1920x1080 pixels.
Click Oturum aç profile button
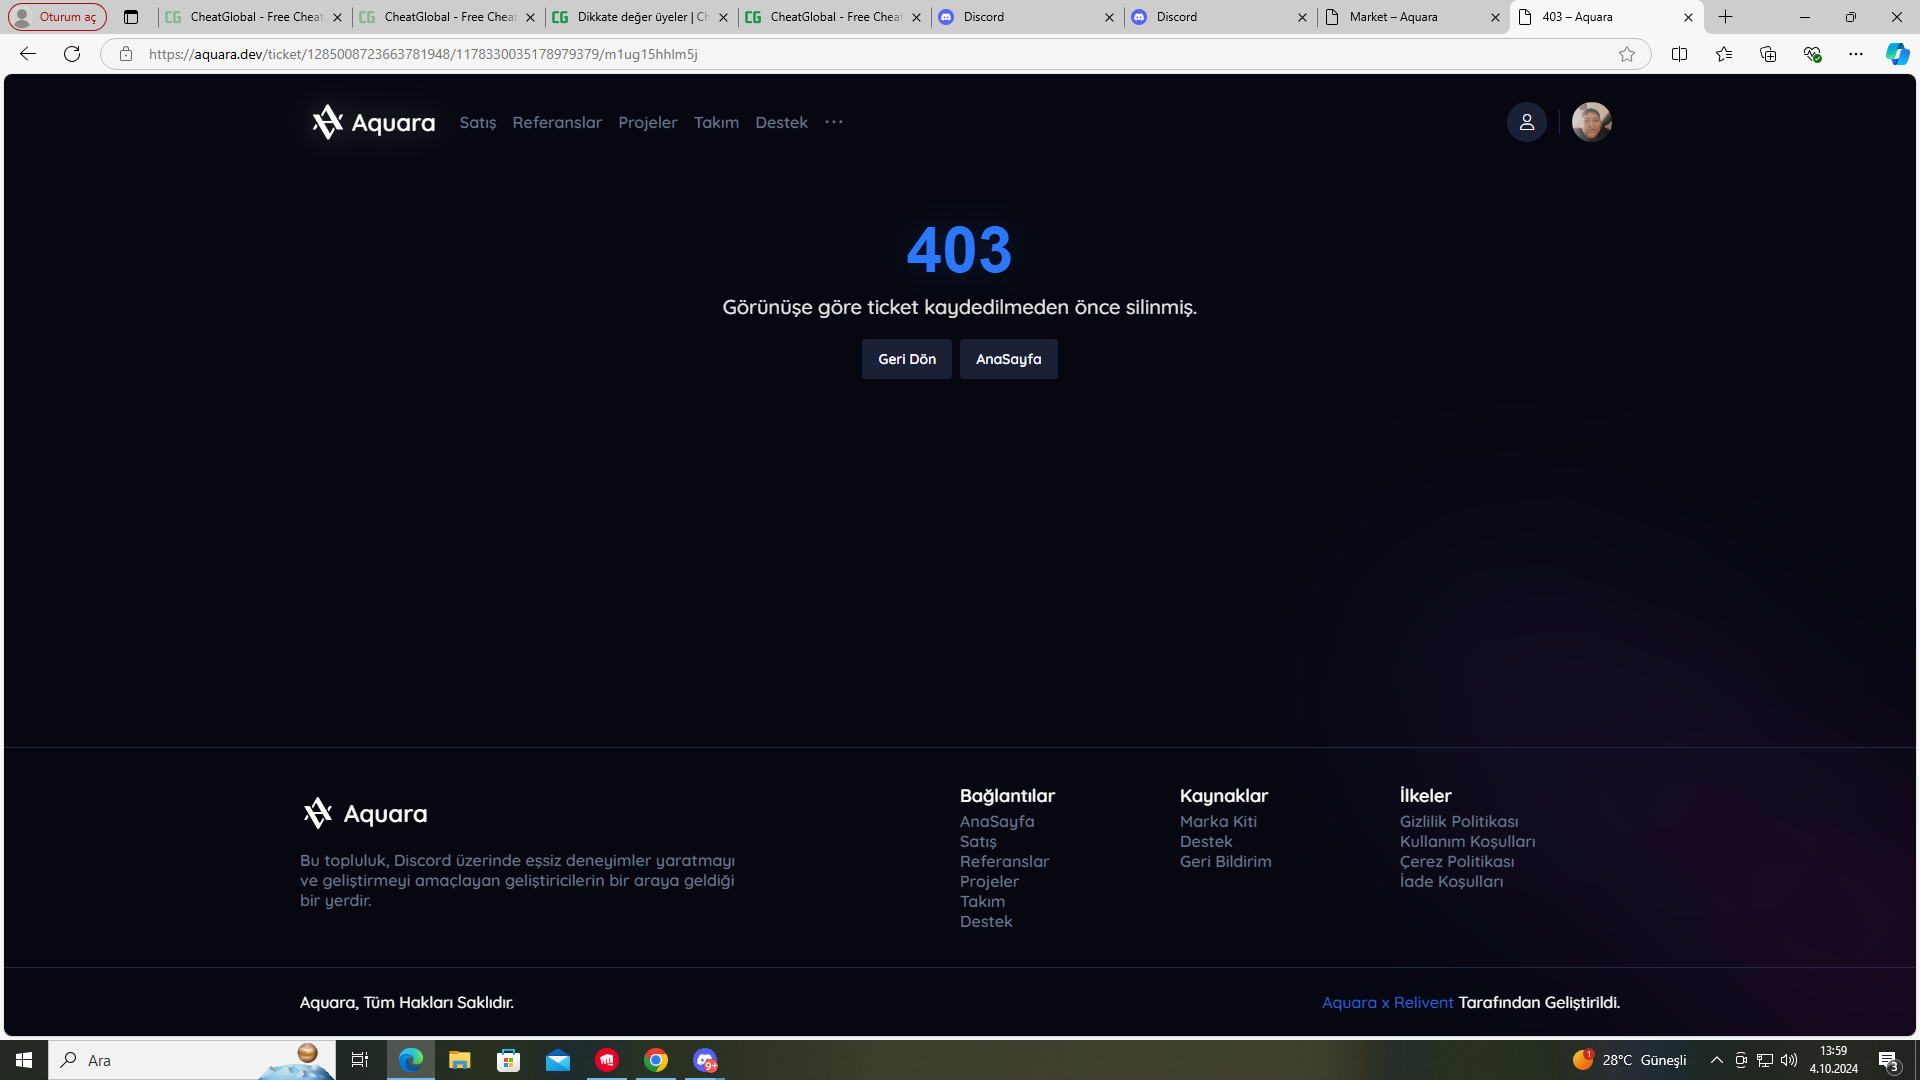tap(57, 17)
